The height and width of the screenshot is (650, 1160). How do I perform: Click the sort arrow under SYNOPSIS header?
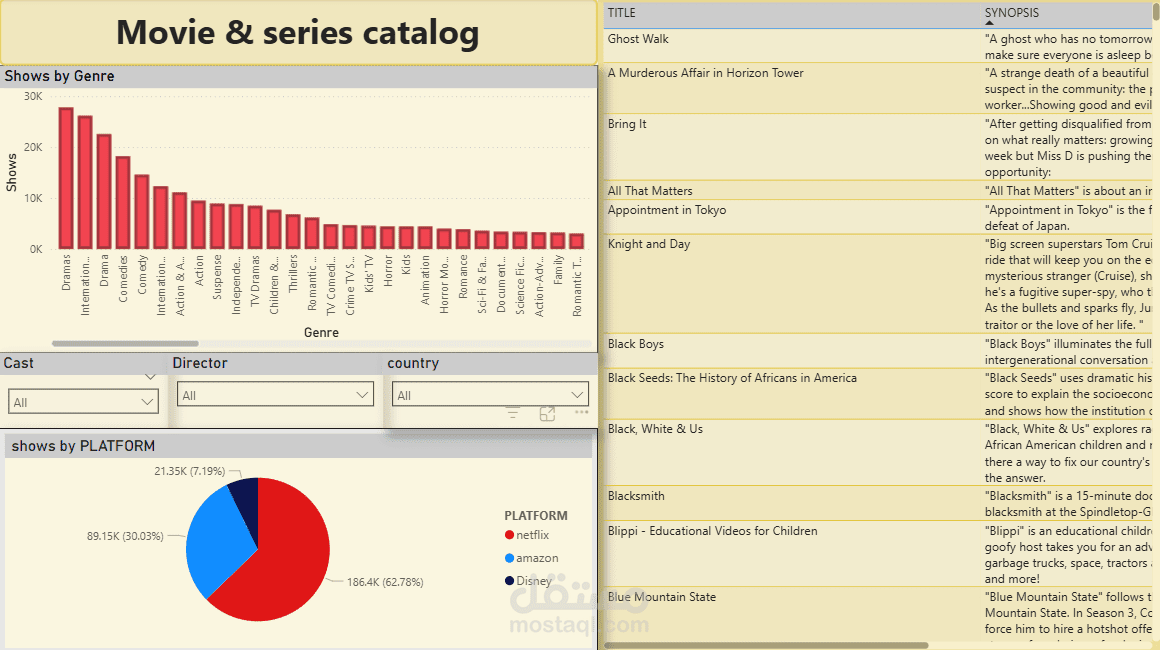click(989, 23)
